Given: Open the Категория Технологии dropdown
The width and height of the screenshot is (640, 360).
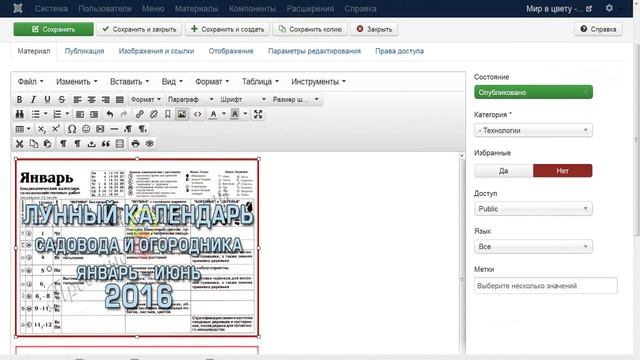Looking at the screenshot, I should point(533,131).
